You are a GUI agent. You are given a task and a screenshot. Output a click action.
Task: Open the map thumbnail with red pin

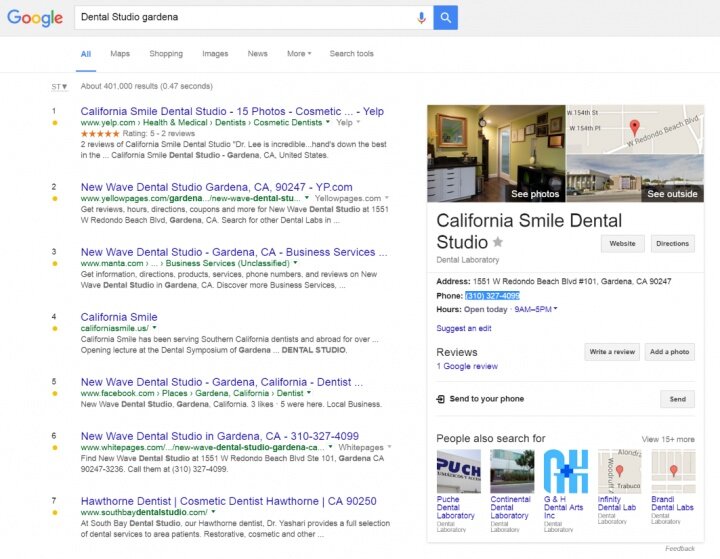click(635, 129)
